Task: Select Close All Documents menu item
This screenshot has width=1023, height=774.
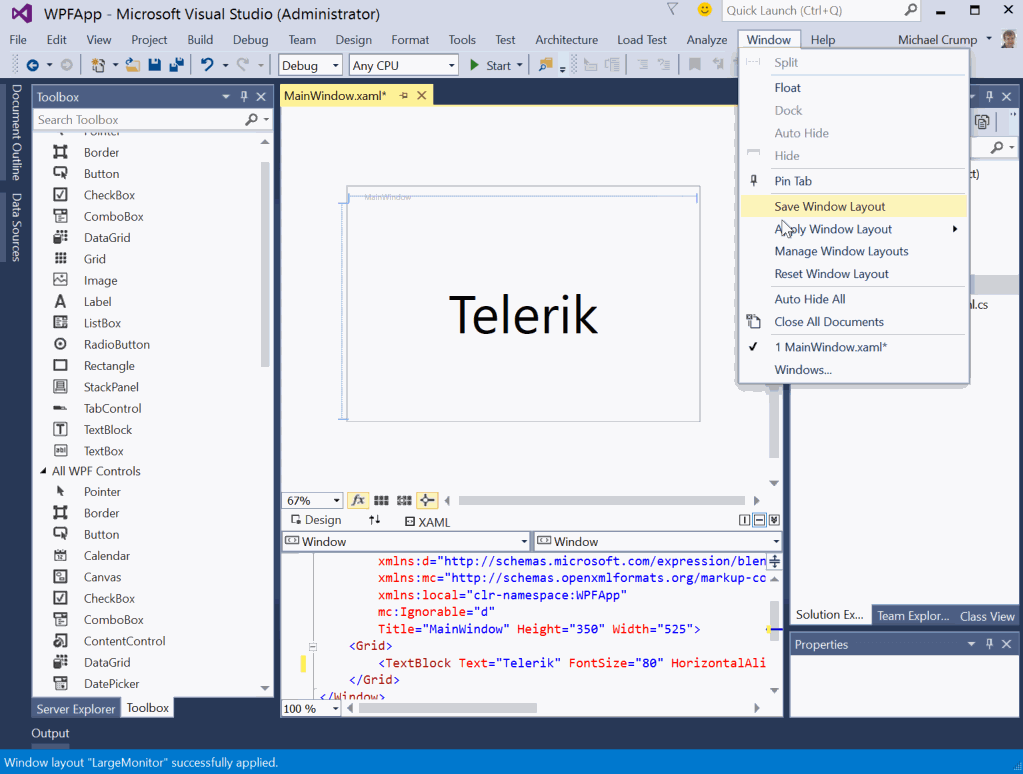Action: (x=853, y=322)
